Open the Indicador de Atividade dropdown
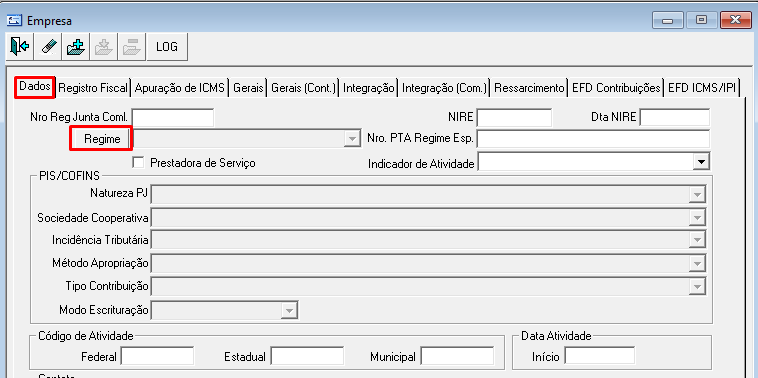This screenshot has width=758, height=378. click(x=700, y=162)
